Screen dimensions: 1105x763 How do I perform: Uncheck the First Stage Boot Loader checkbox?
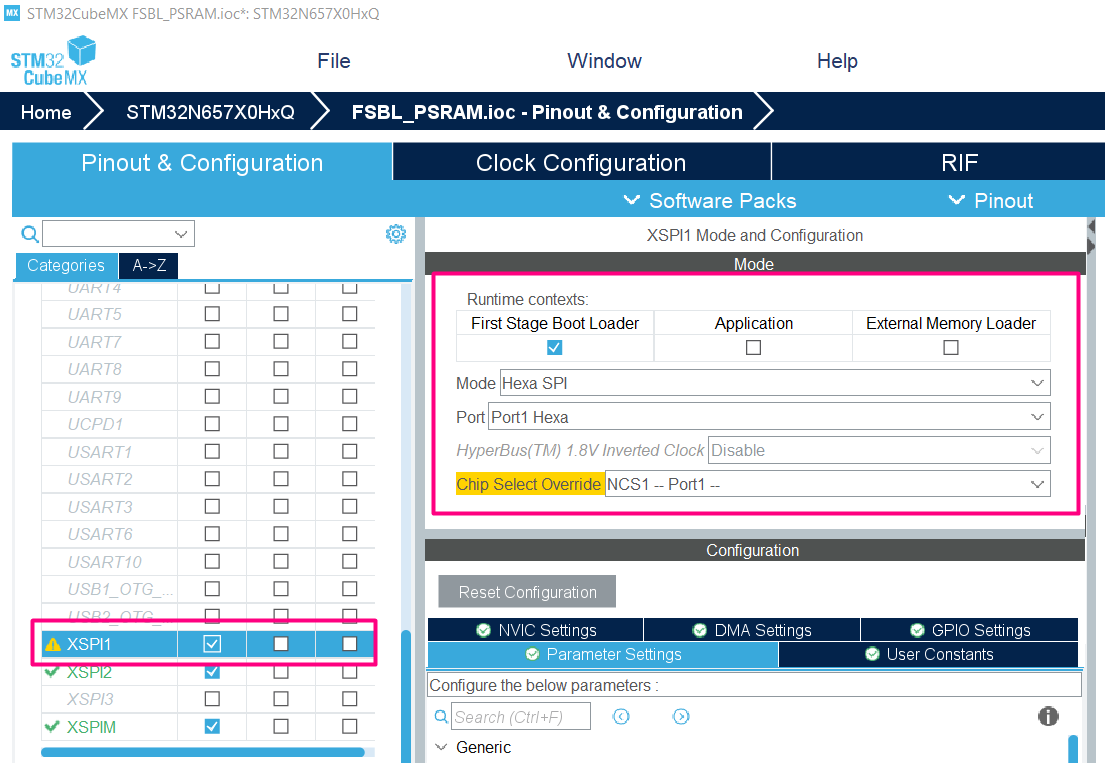554,348
